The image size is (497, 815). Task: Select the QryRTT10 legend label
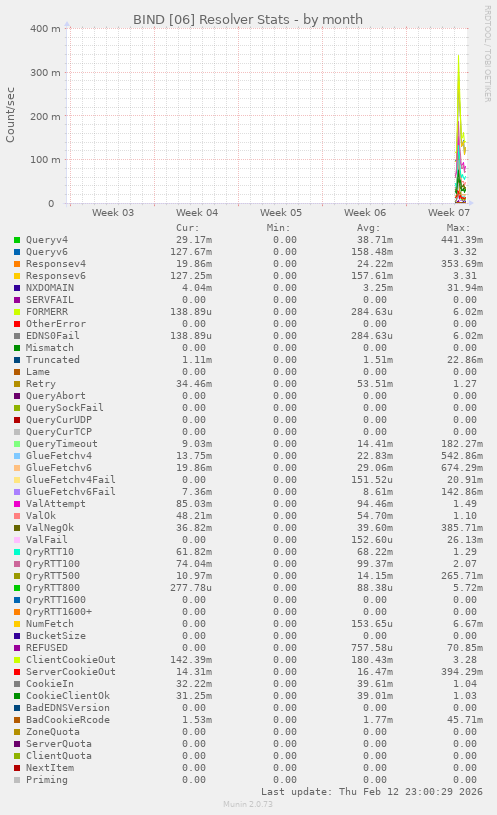coord(50,551)
